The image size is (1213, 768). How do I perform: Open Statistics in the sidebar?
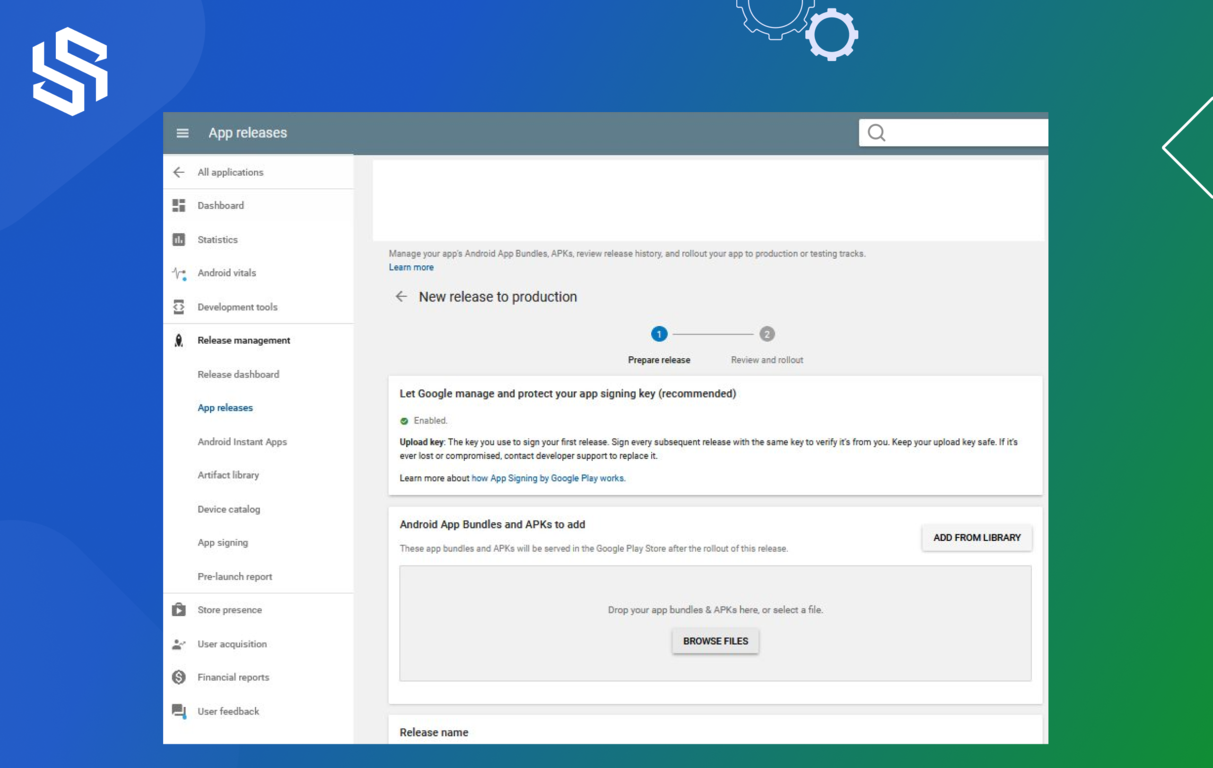pyautogui.click(x=217, y=240)
